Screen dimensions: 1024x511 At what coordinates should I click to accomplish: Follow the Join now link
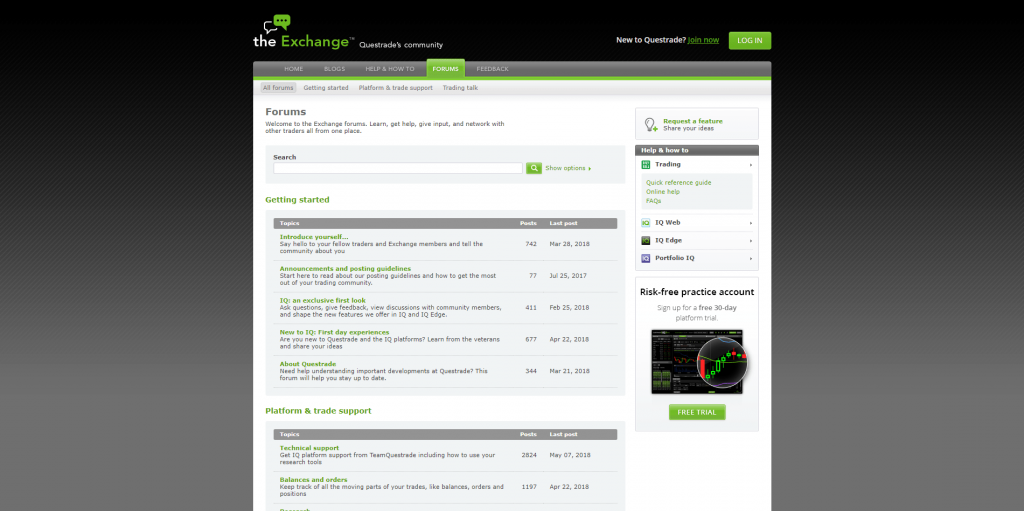pos(703,40)
